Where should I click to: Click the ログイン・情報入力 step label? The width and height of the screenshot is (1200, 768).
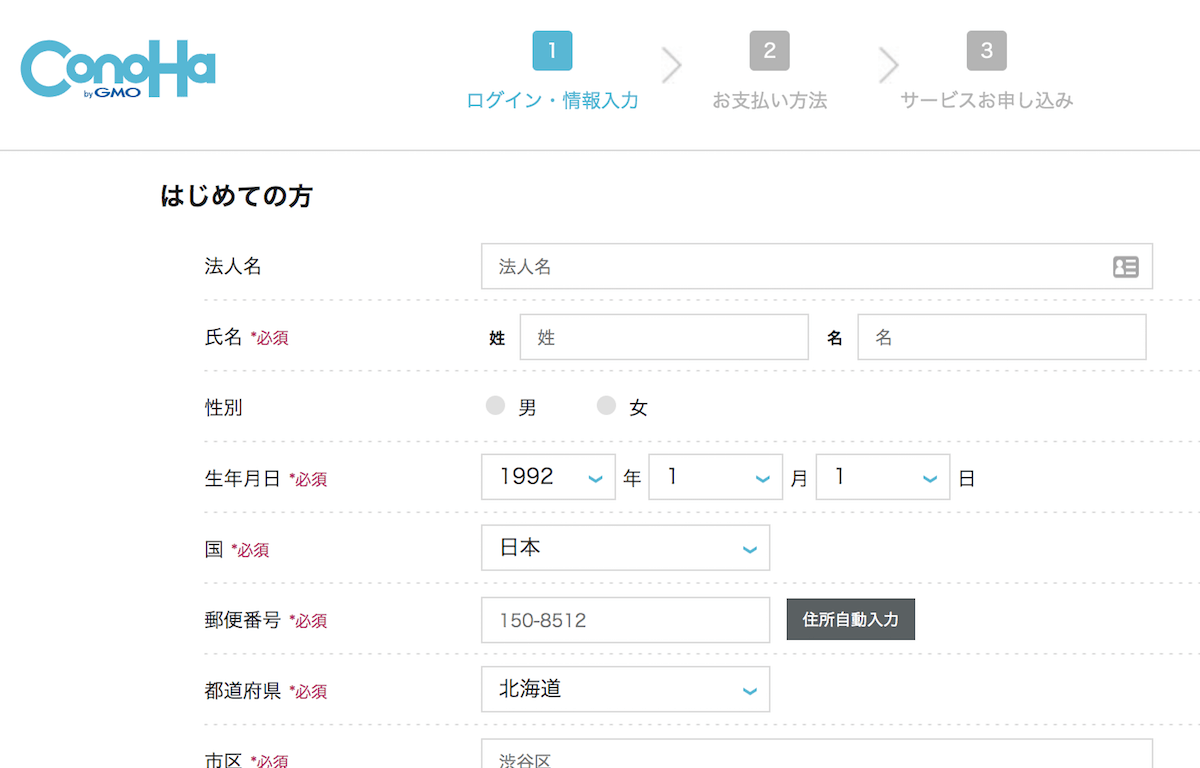click(x=552, y=101)
